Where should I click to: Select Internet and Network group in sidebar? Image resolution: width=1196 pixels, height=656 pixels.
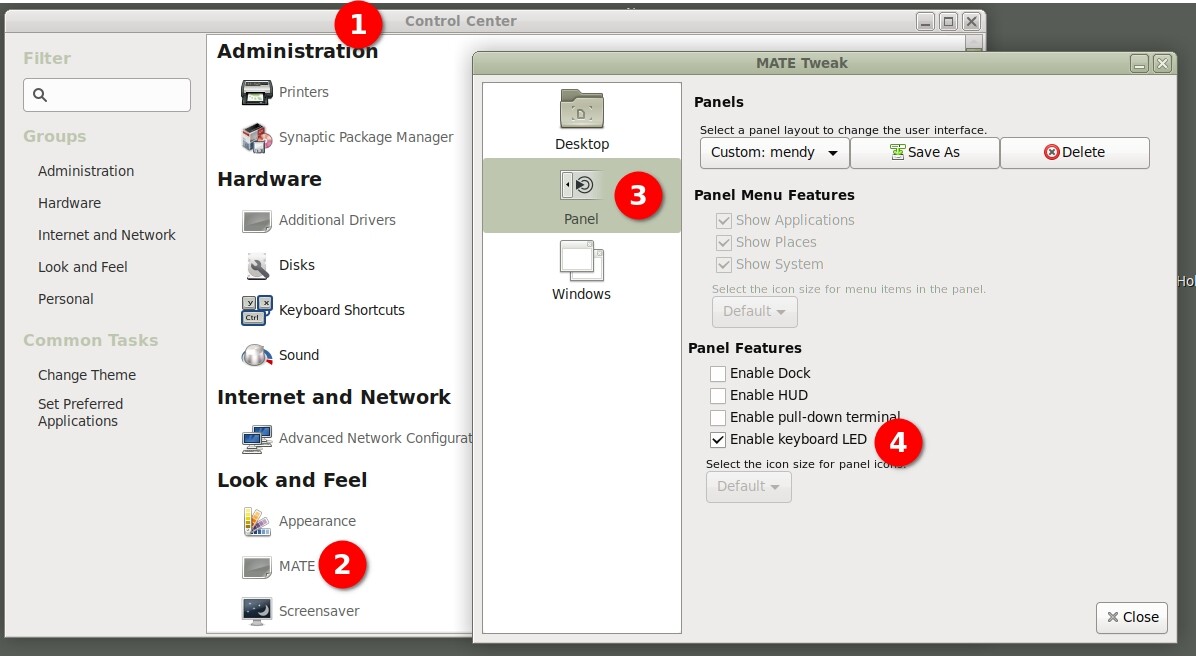coord(107,236)
